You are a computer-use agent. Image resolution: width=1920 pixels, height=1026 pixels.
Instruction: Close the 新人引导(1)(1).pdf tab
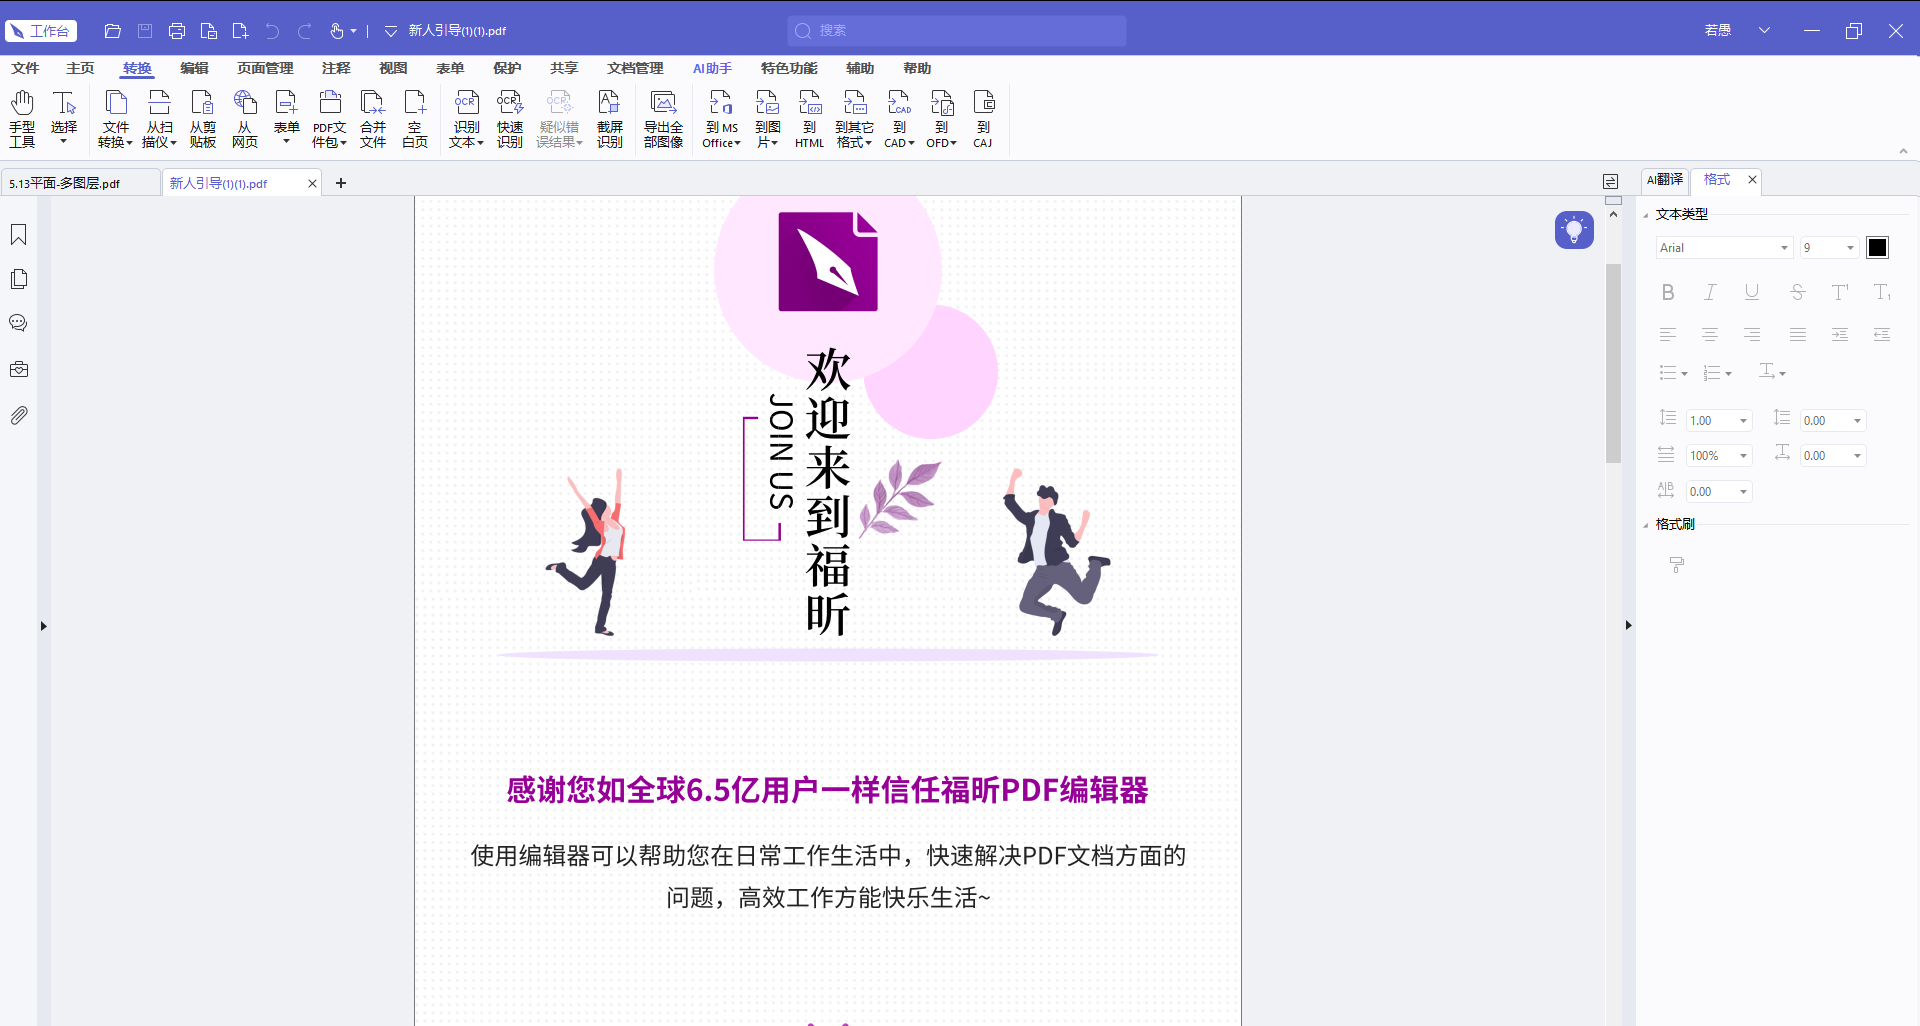pos(312,183)
